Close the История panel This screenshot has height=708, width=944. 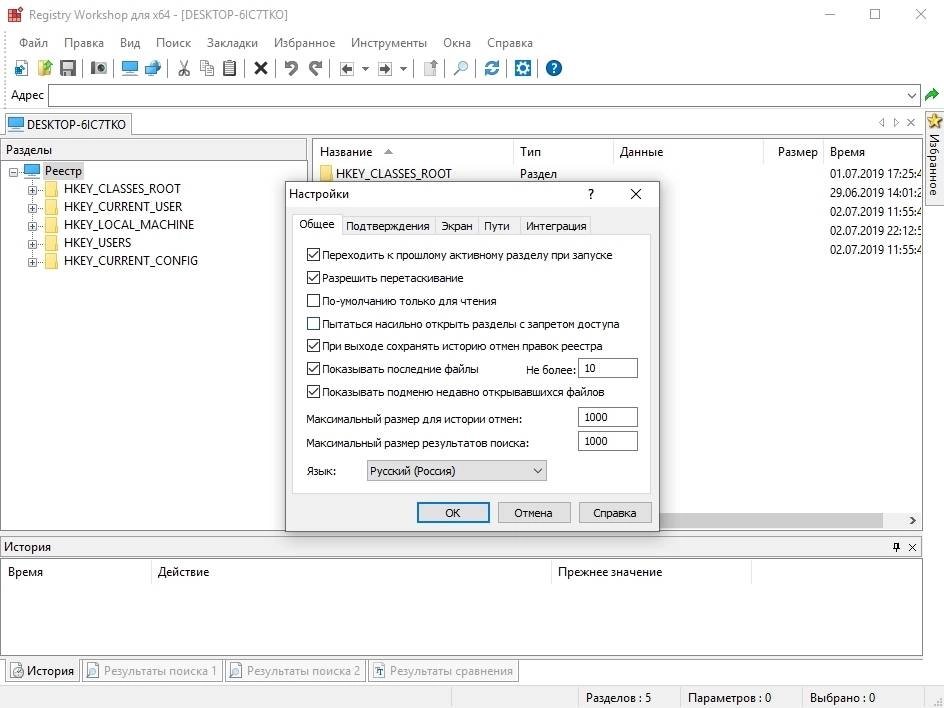click(913, 547)
